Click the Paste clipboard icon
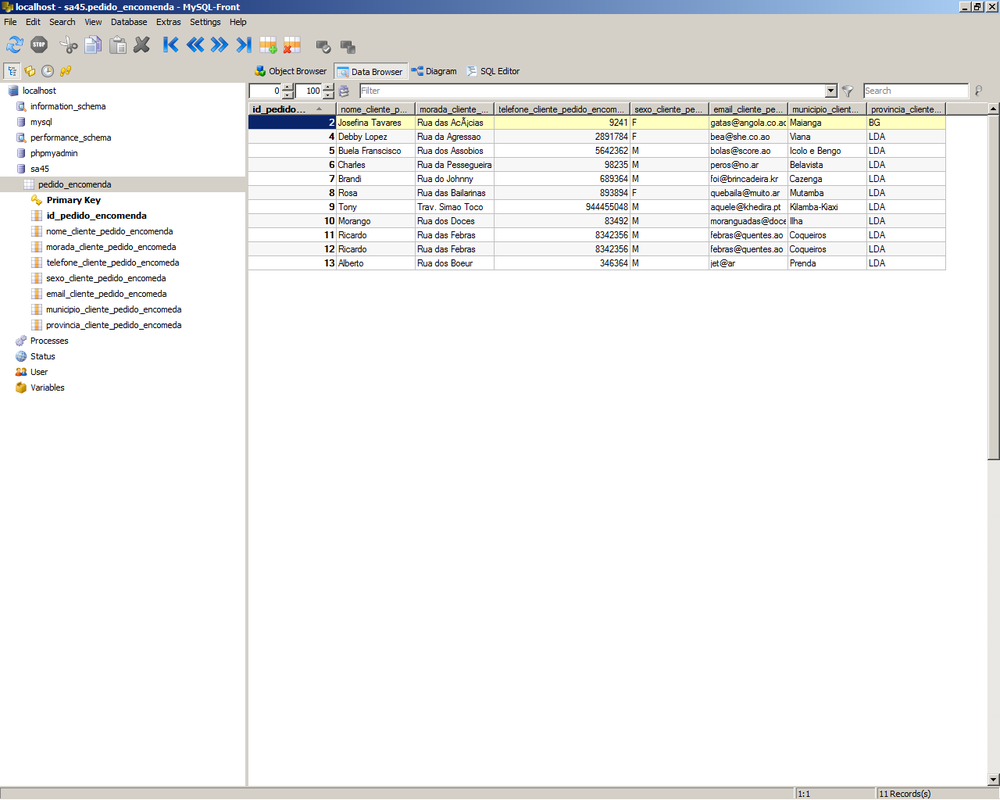Viewport: 1000px width, 800px height. tap(118, 44)
